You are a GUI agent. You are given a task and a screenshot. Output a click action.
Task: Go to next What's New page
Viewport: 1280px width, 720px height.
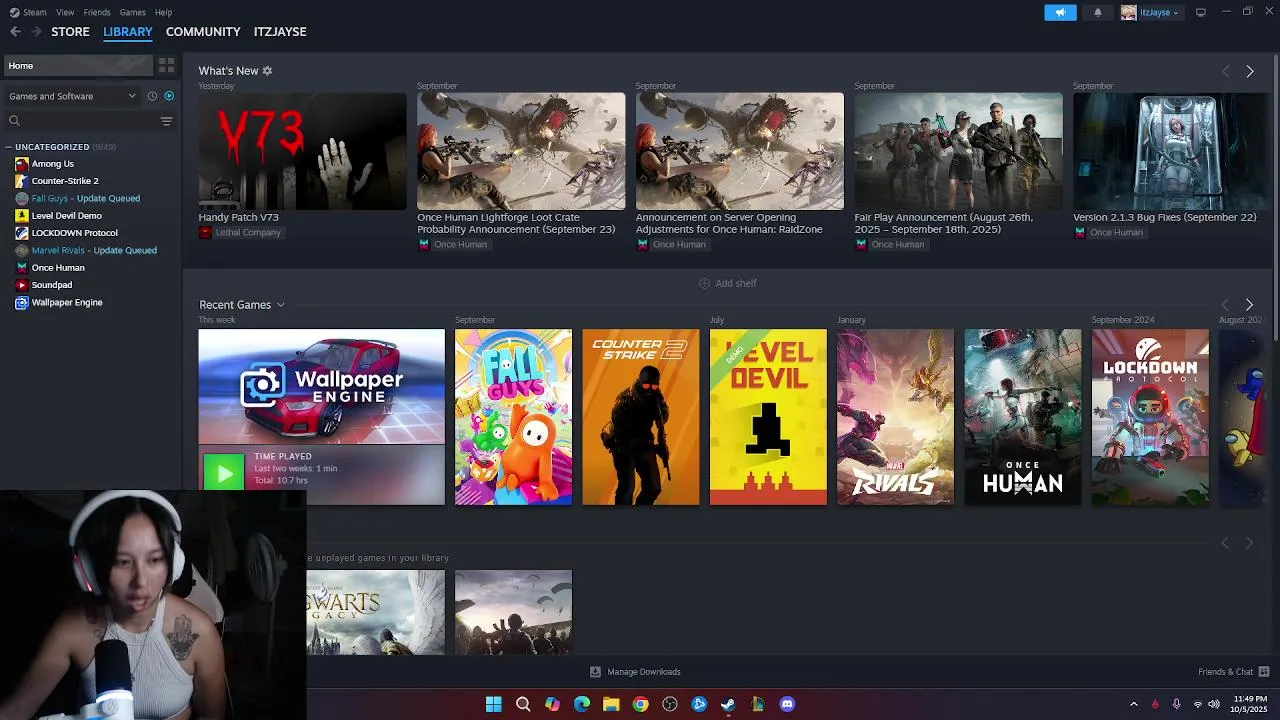[1249, 71]
